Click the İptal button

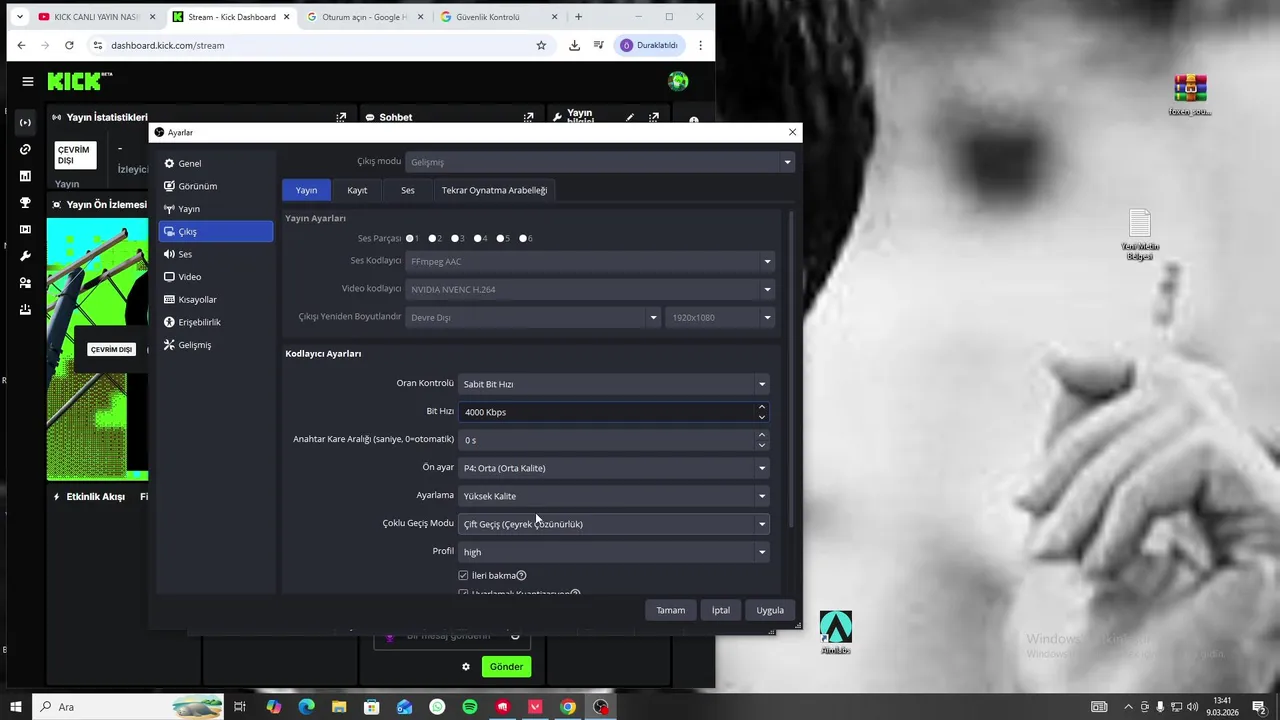[x=720, y=610]
